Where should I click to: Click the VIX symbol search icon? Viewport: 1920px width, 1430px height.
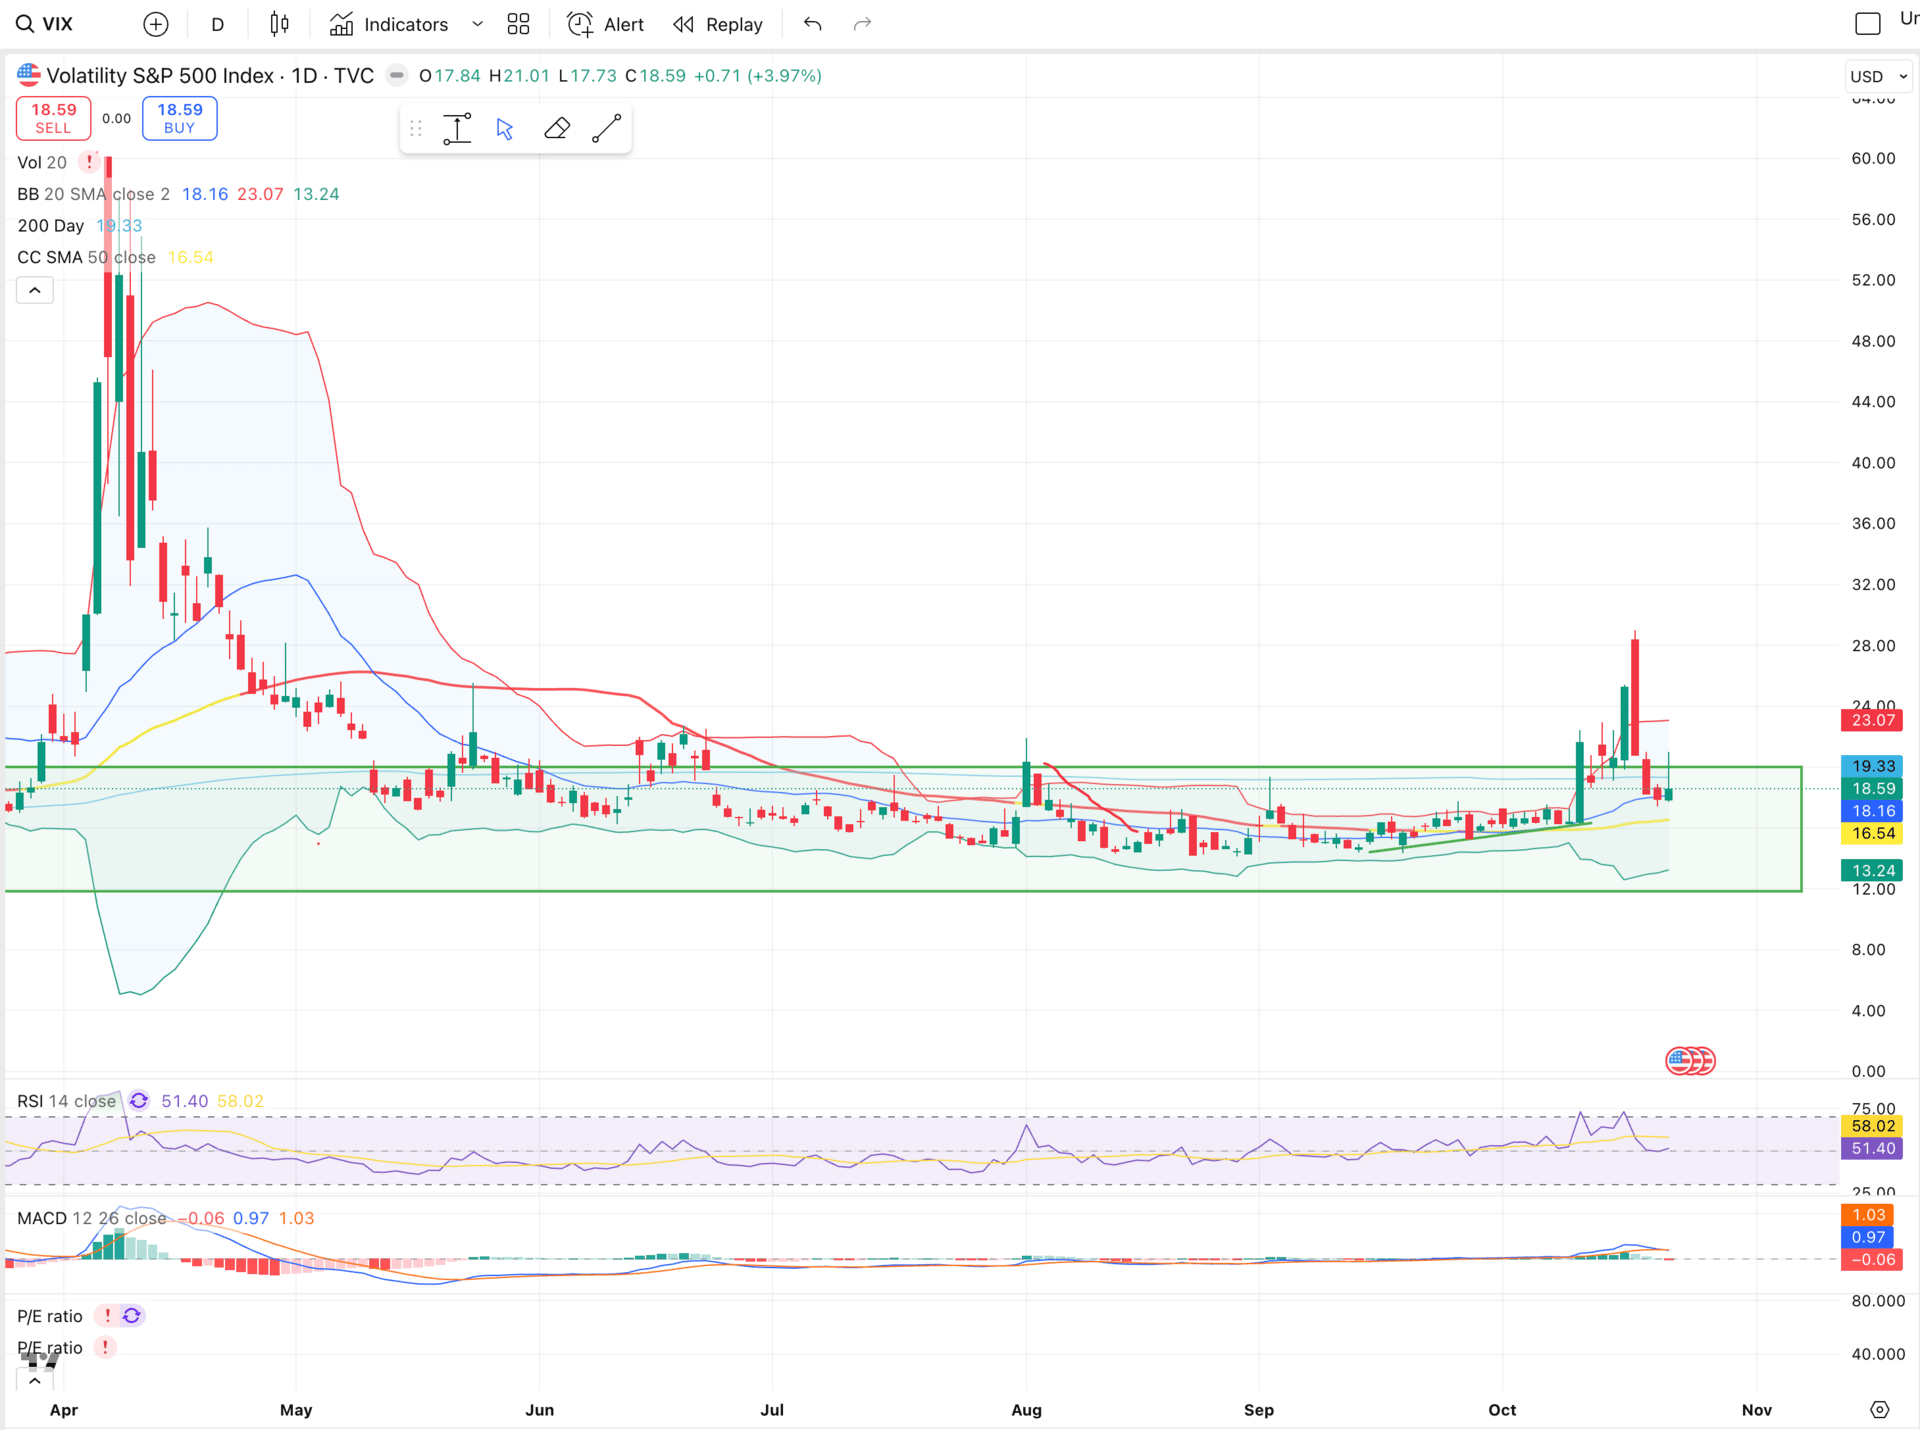coord(24,24)
